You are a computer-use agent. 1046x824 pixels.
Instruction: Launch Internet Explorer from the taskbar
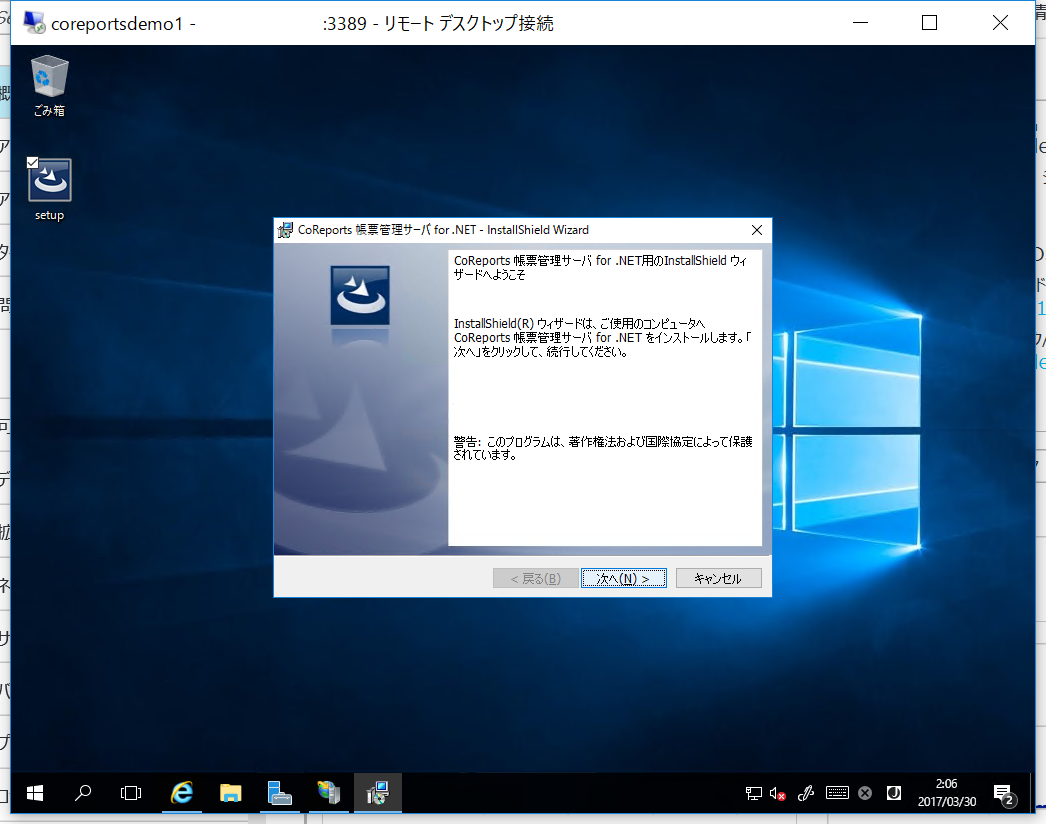click(181, 793)
